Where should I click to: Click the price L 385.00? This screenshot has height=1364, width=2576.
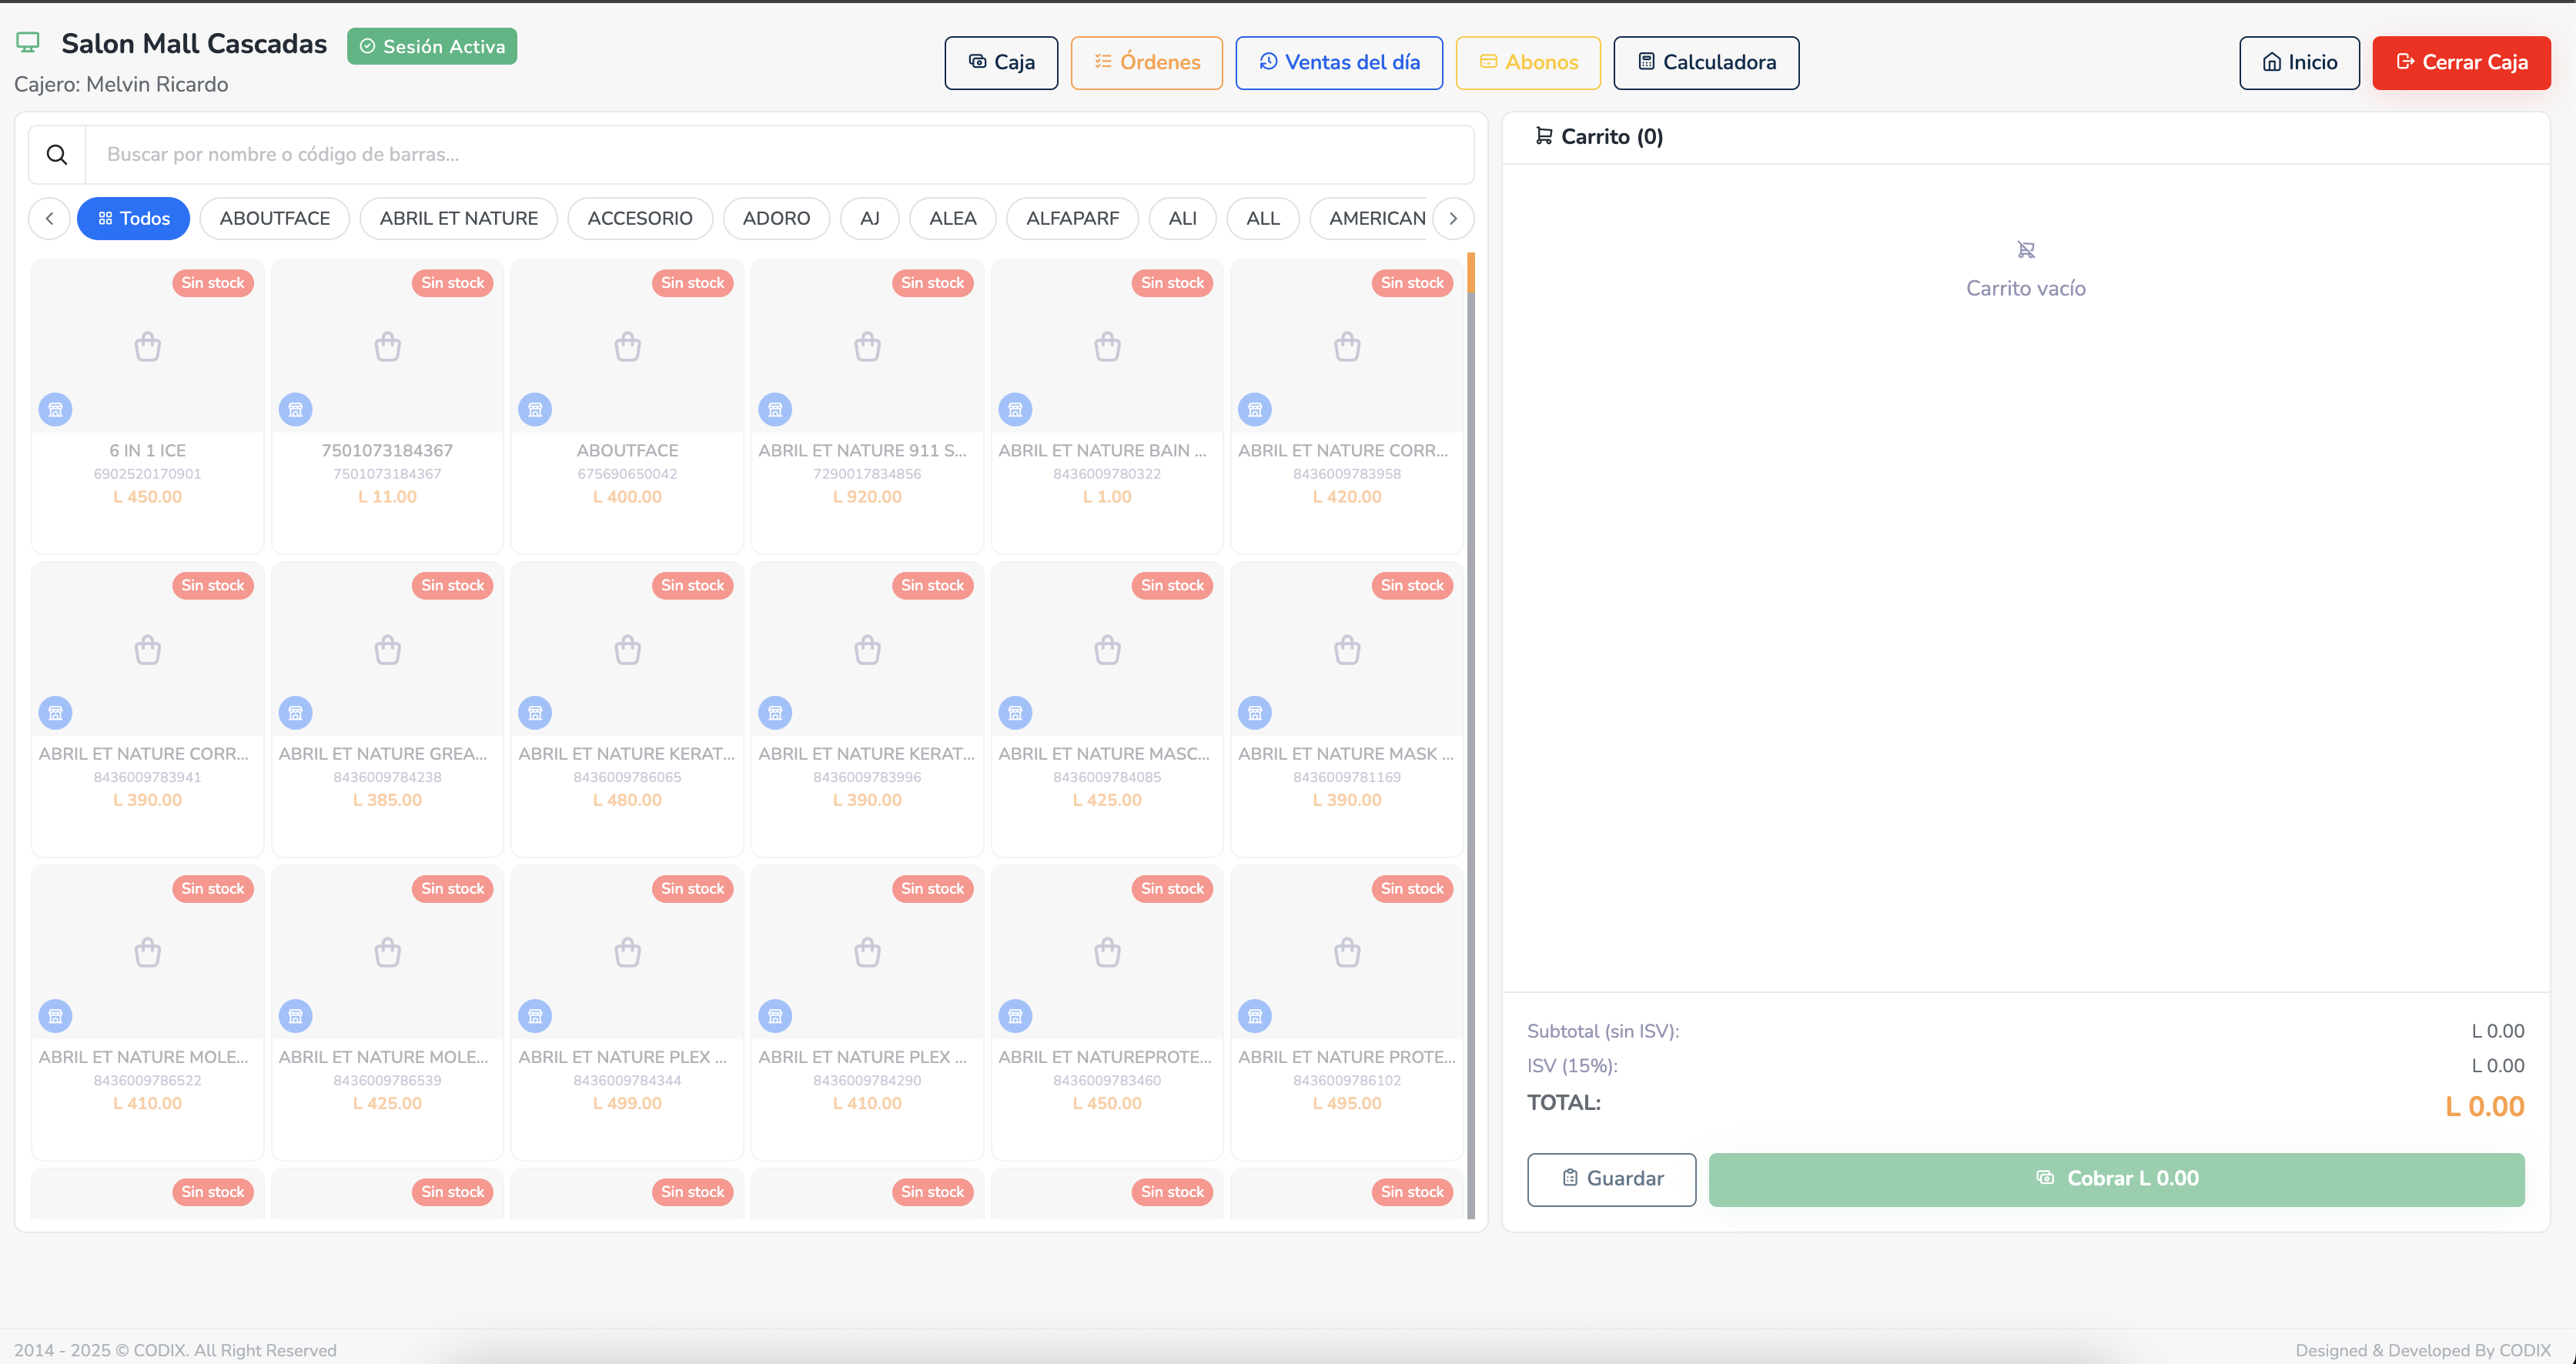click(x=388, y=800)
